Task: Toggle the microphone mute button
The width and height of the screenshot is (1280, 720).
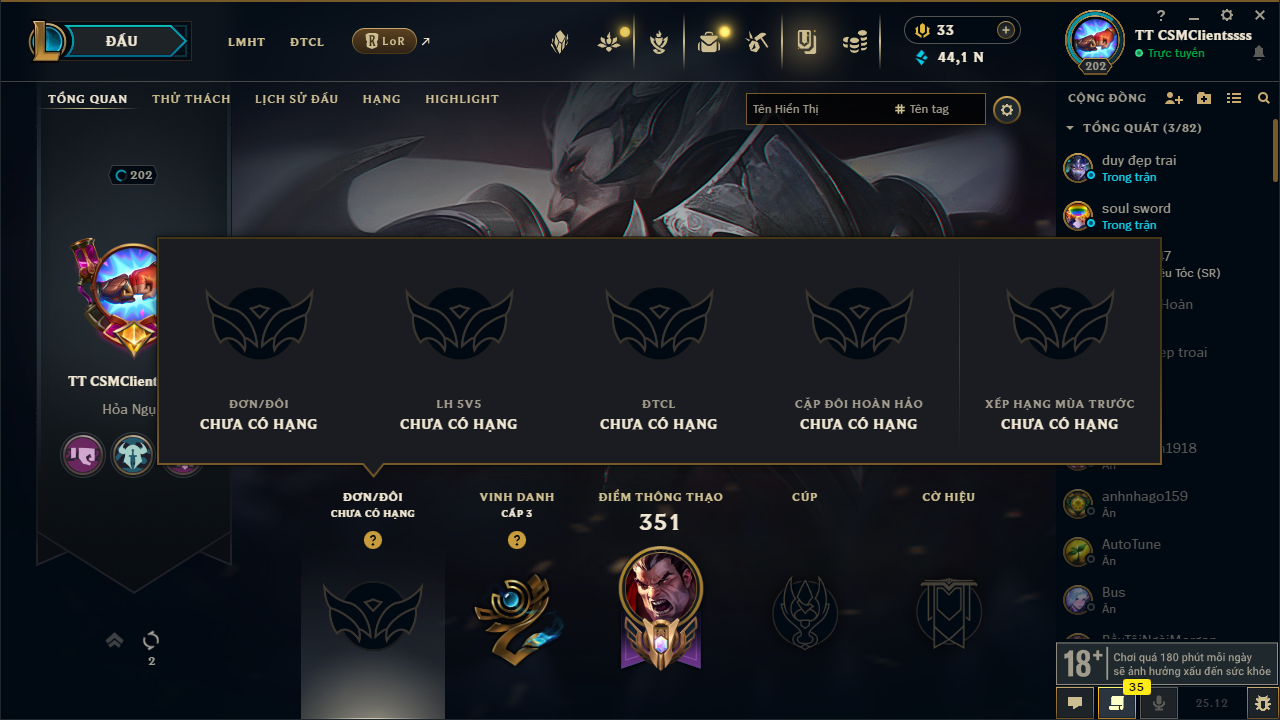Action: point(1159,703)
